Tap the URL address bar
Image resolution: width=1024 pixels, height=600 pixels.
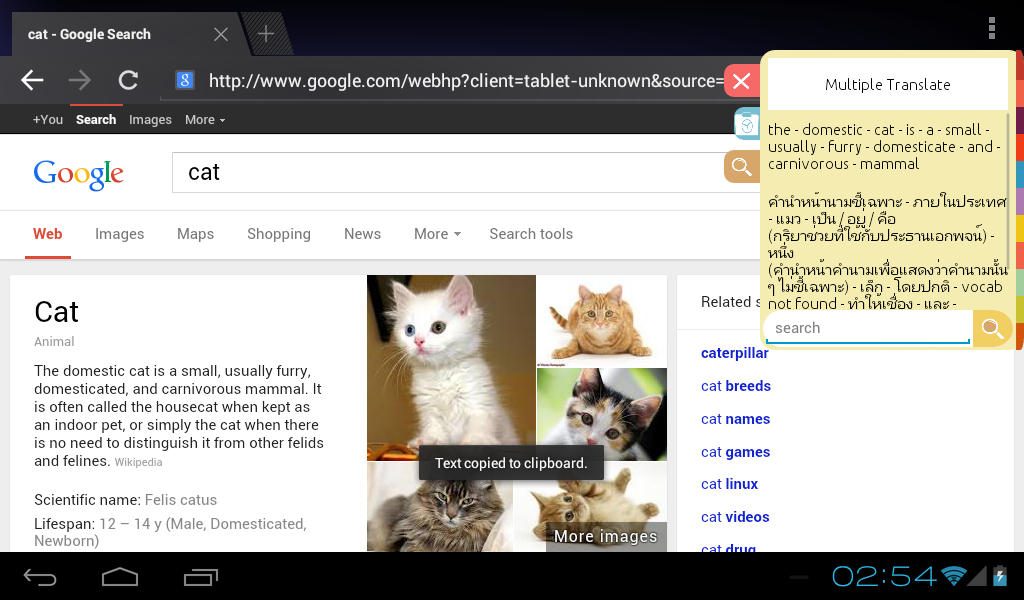[443, 81]
